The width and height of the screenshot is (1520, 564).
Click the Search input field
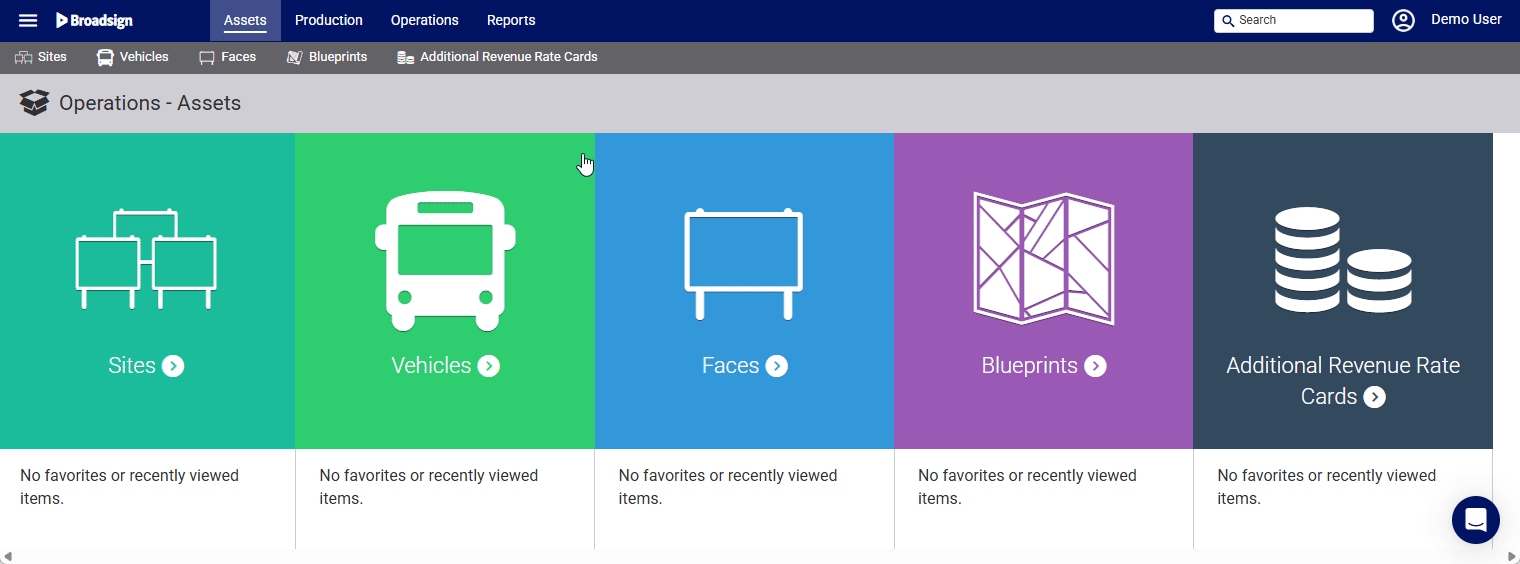[1294, 20]
